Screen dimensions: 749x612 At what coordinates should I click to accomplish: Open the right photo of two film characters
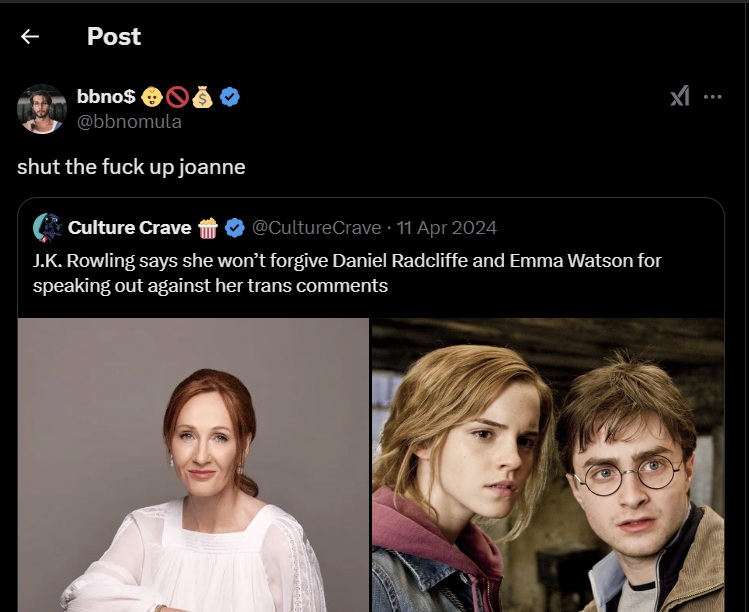tap(548, 465)
